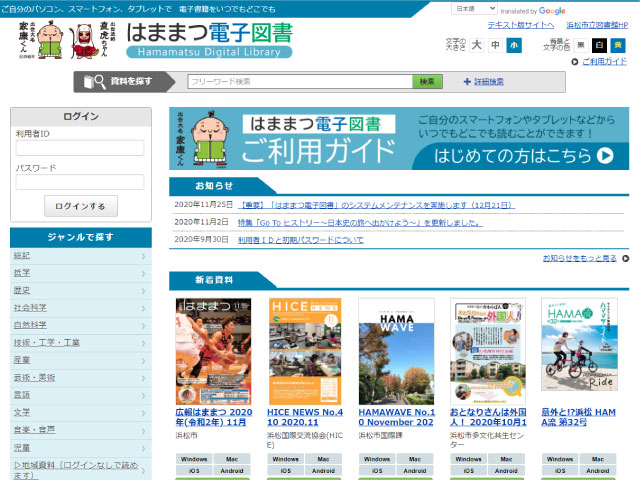Open 浜松市立図書館HP link
The image size is (640, 480).
pyautogui.click(x=597, y=25)
